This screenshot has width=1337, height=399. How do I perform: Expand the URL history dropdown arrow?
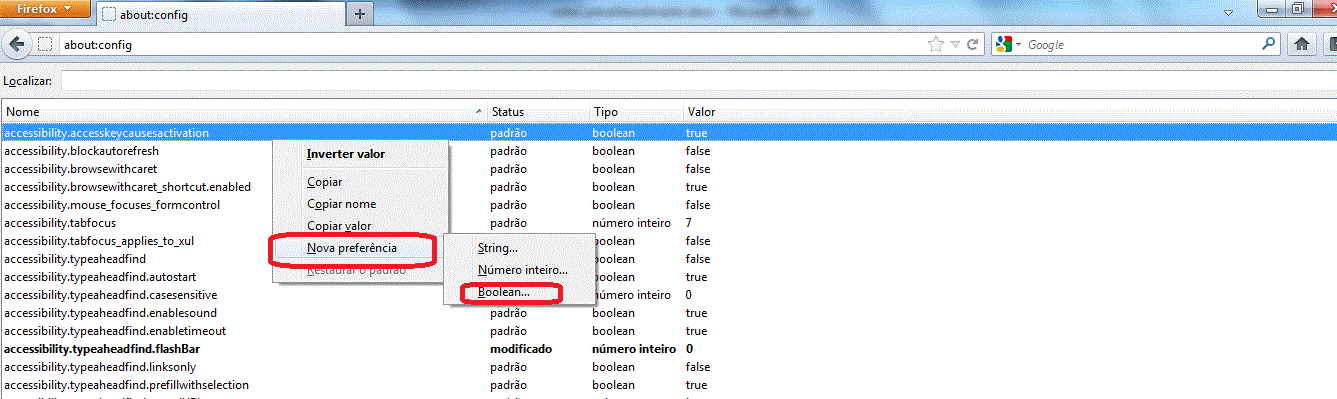tap(957, 45)
